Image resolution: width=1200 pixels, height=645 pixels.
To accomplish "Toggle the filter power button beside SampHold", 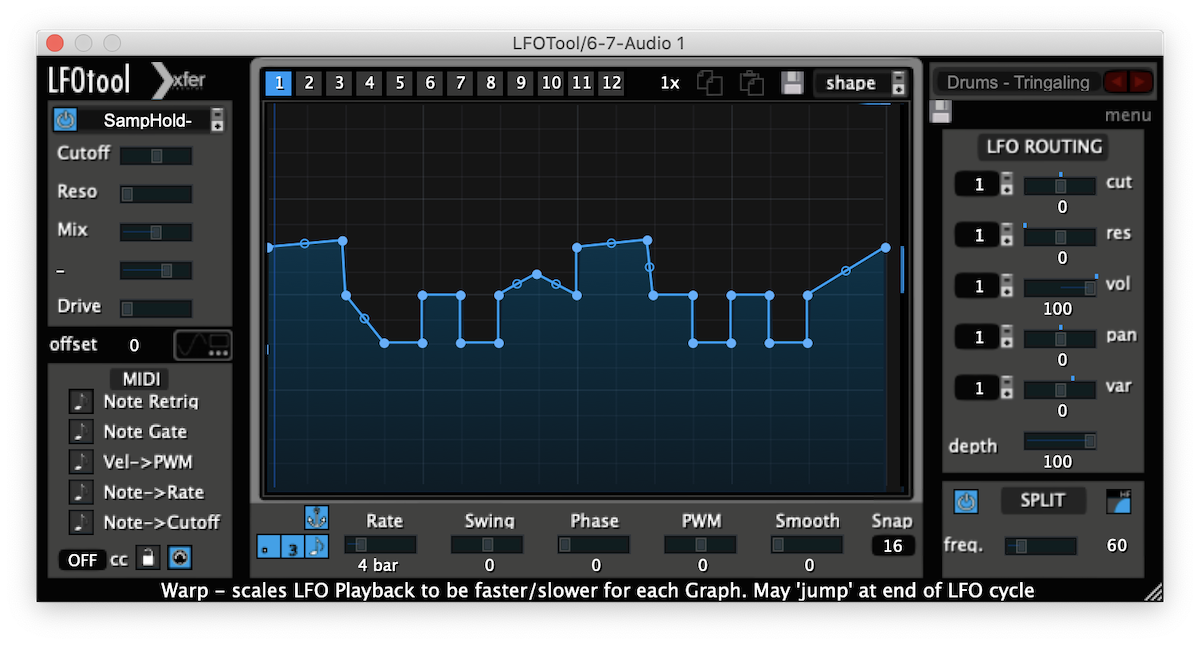I will click(x=65, y=120).
